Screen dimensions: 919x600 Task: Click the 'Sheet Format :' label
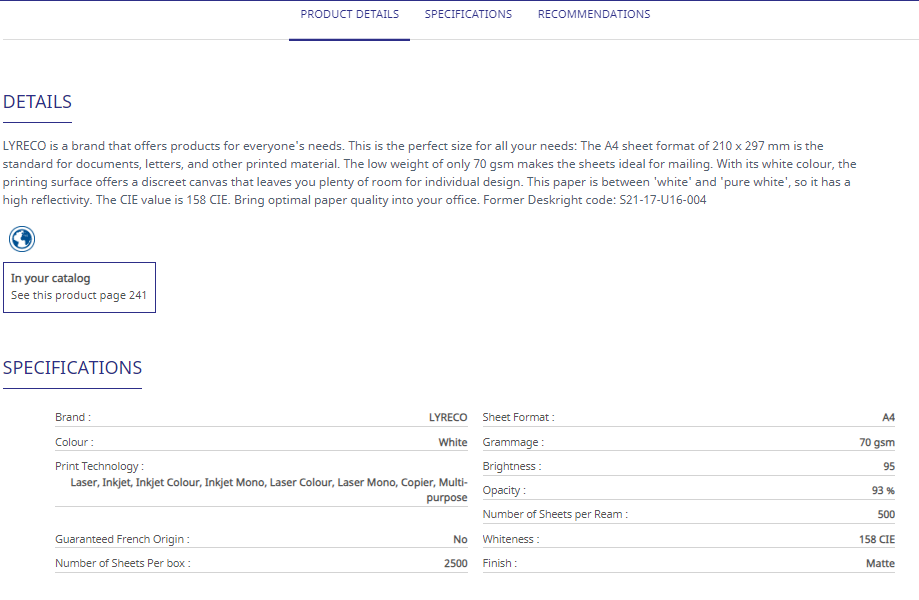click(x=518, y=417)
